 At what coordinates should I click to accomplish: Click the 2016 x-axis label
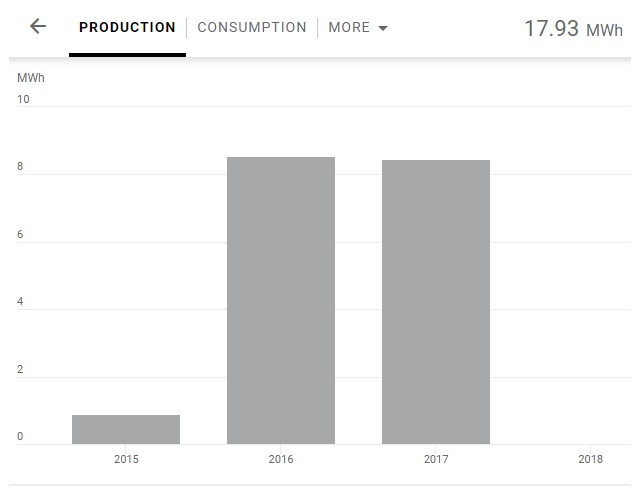point(281,460)
